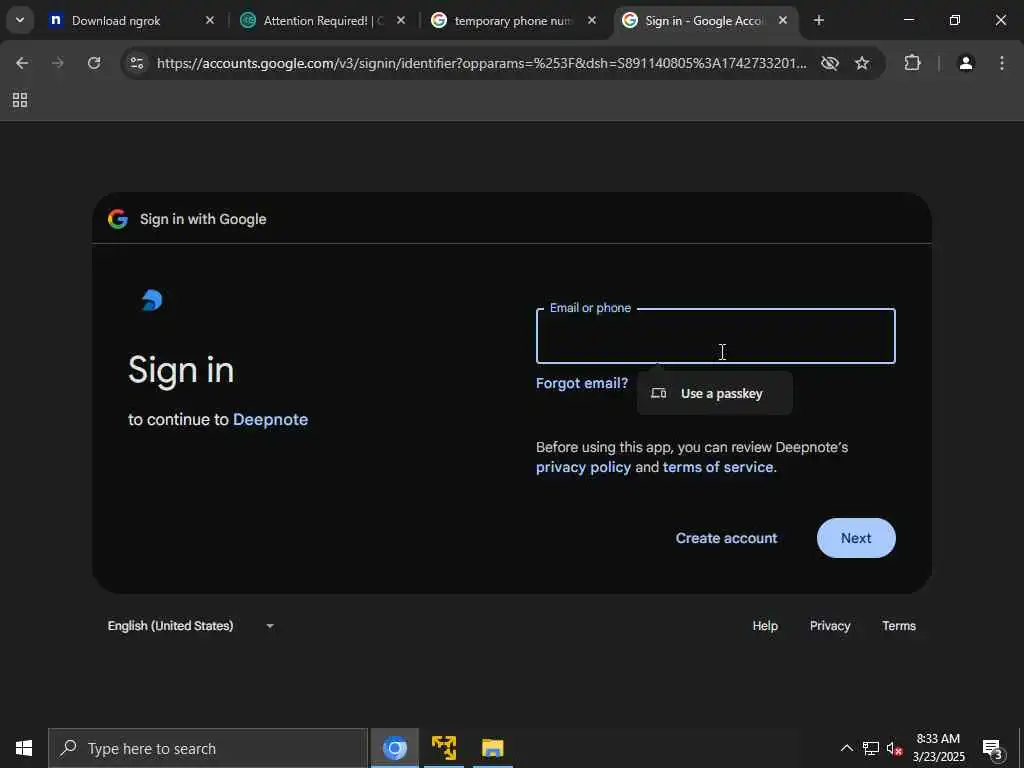Screen dimensions: 1024x768
Task: Click the Type here to search box
Action: click(208, 748)
